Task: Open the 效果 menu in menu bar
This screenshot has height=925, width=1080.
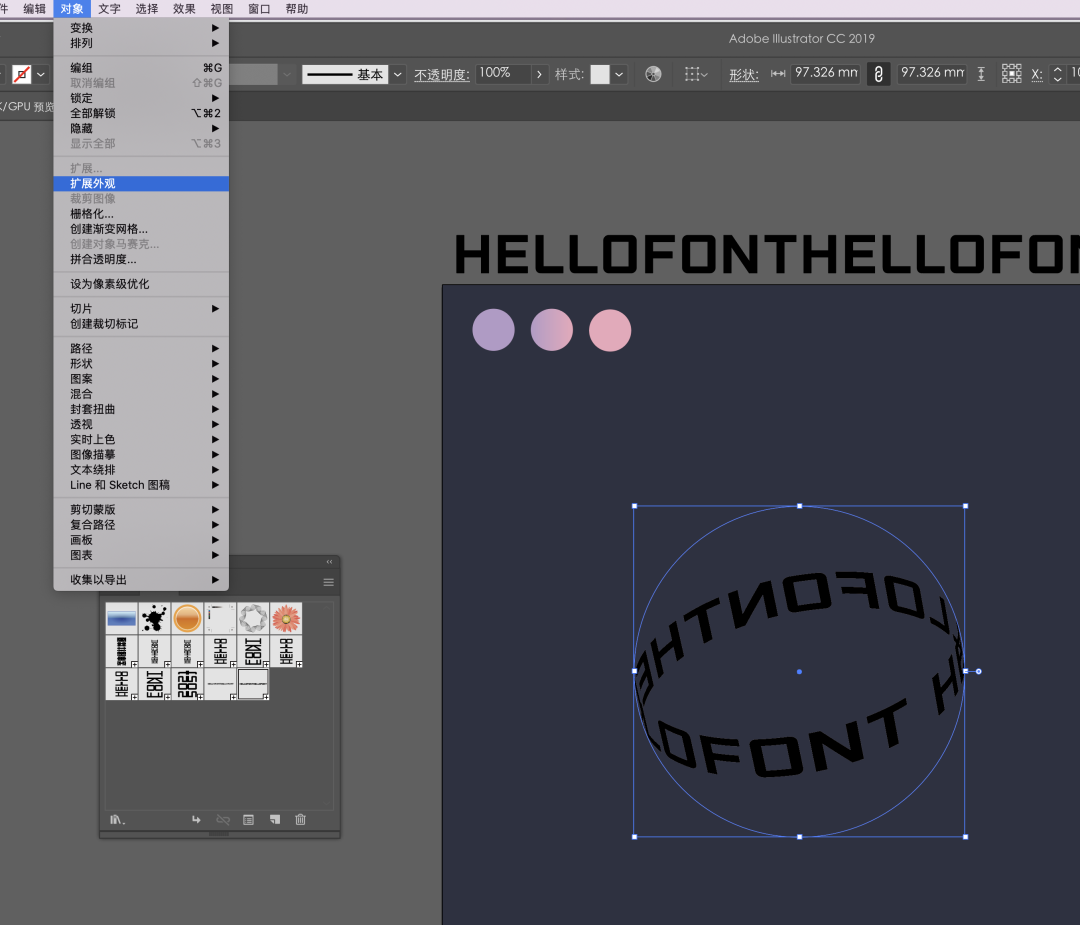Action: point(184,9)
